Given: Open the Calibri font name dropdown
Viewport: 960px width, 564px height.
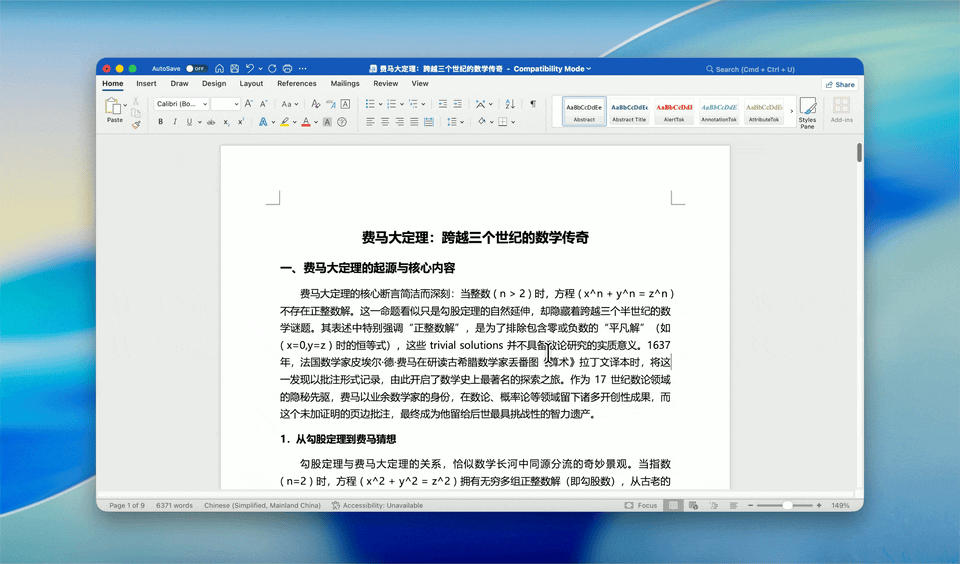Looking at the screenshot, I should point(181,104).
